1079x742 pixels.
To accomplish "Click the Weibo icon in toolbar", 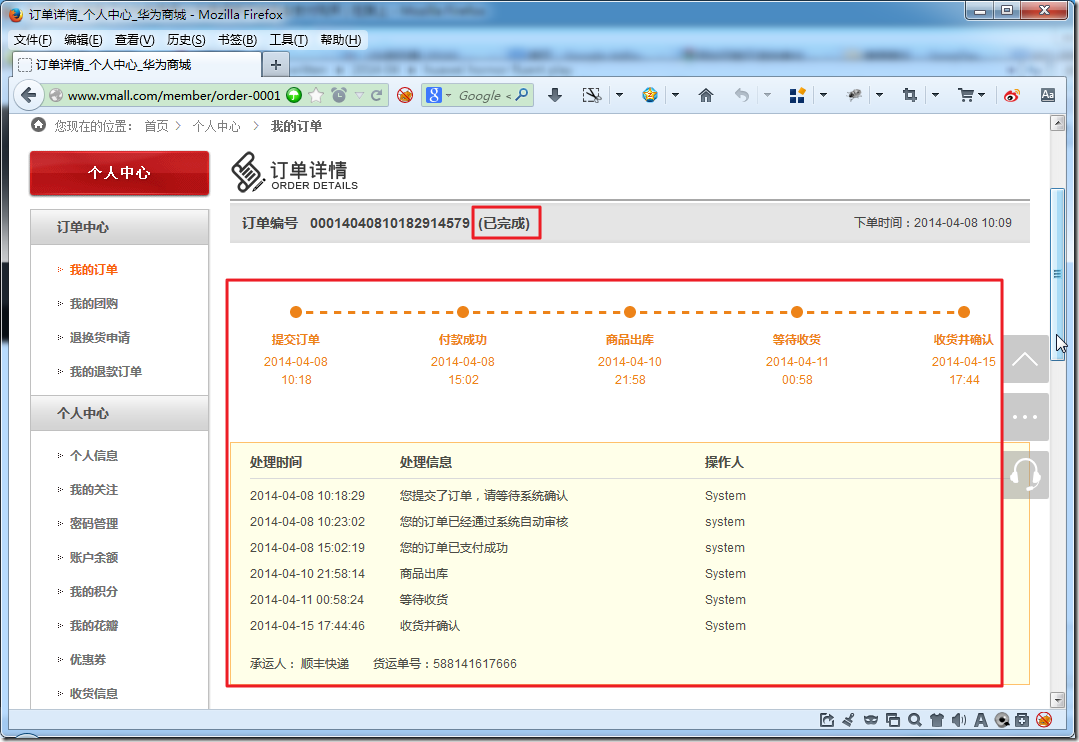I will click(x=1012, y=95).
